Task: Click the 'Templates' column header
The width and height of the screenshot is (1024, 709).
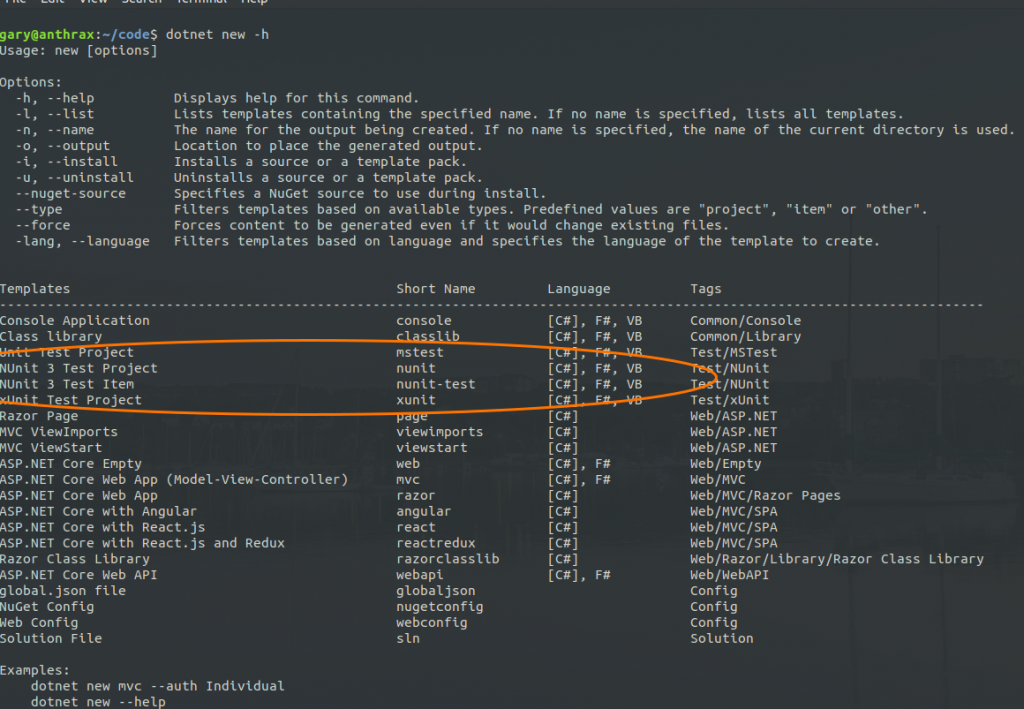Action: pos(35,289)
